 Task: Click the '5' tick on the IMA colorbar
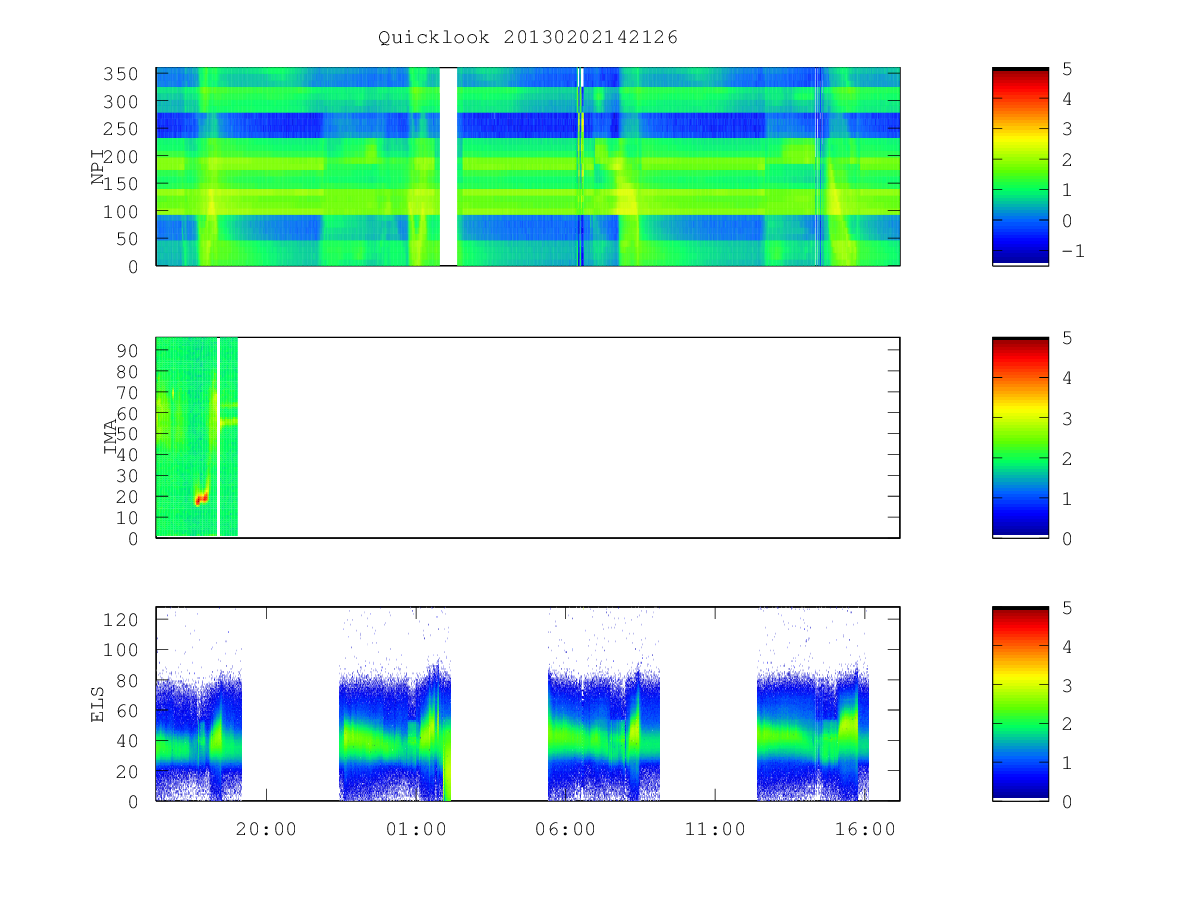coord(1065,338)
